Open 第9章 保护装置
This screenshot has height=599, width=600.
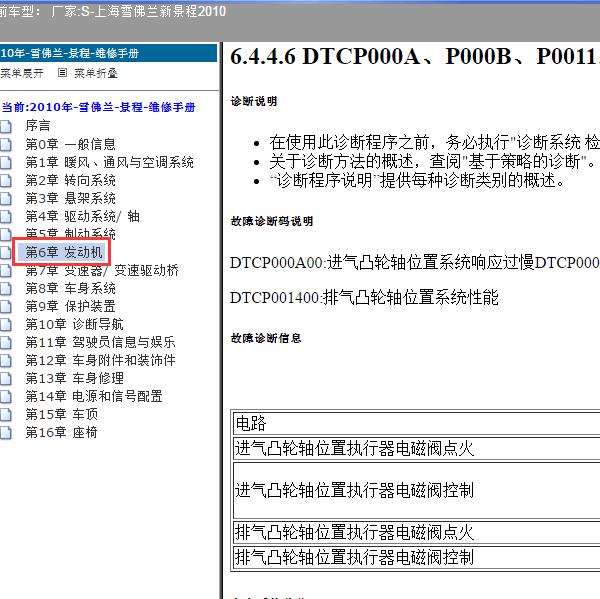70,306
